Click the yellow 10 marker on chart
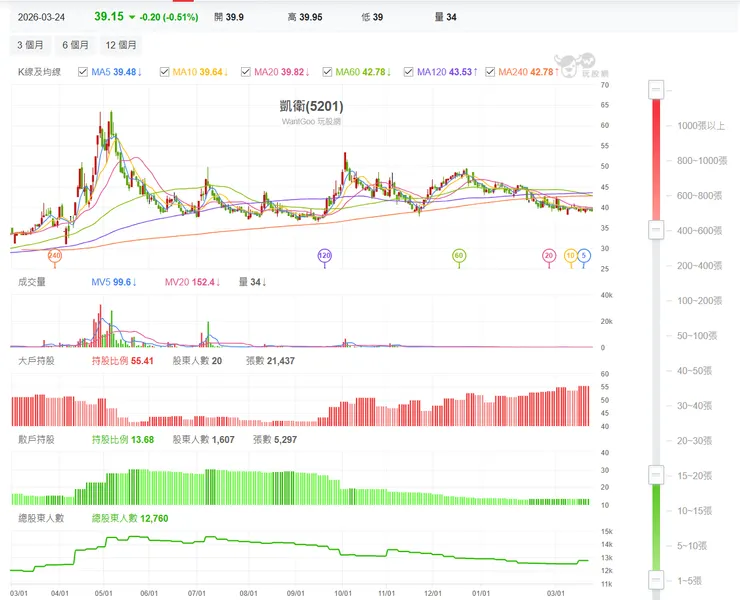Screen dimensions: 740x600 point(571,256)
